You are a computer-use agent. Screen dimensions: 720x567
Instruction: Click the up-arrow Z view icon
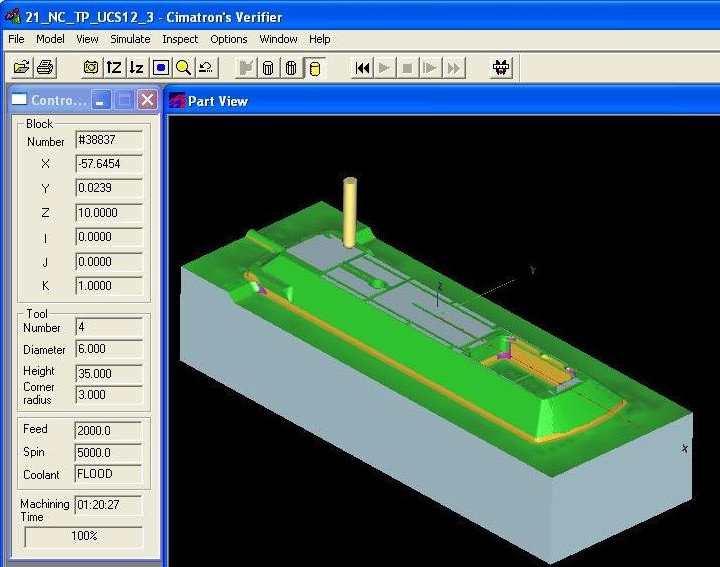pyautogui.click(x=114, y=67)
